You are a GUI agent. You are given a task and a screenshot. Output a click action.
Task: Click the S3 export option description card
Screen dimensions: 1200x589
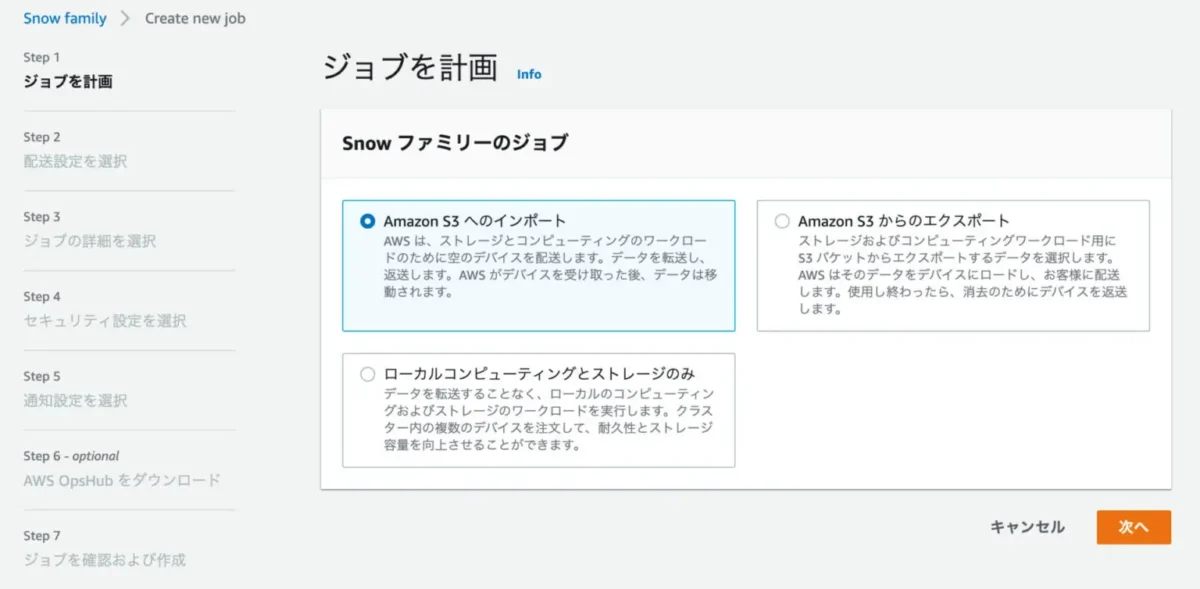(962, 275)
